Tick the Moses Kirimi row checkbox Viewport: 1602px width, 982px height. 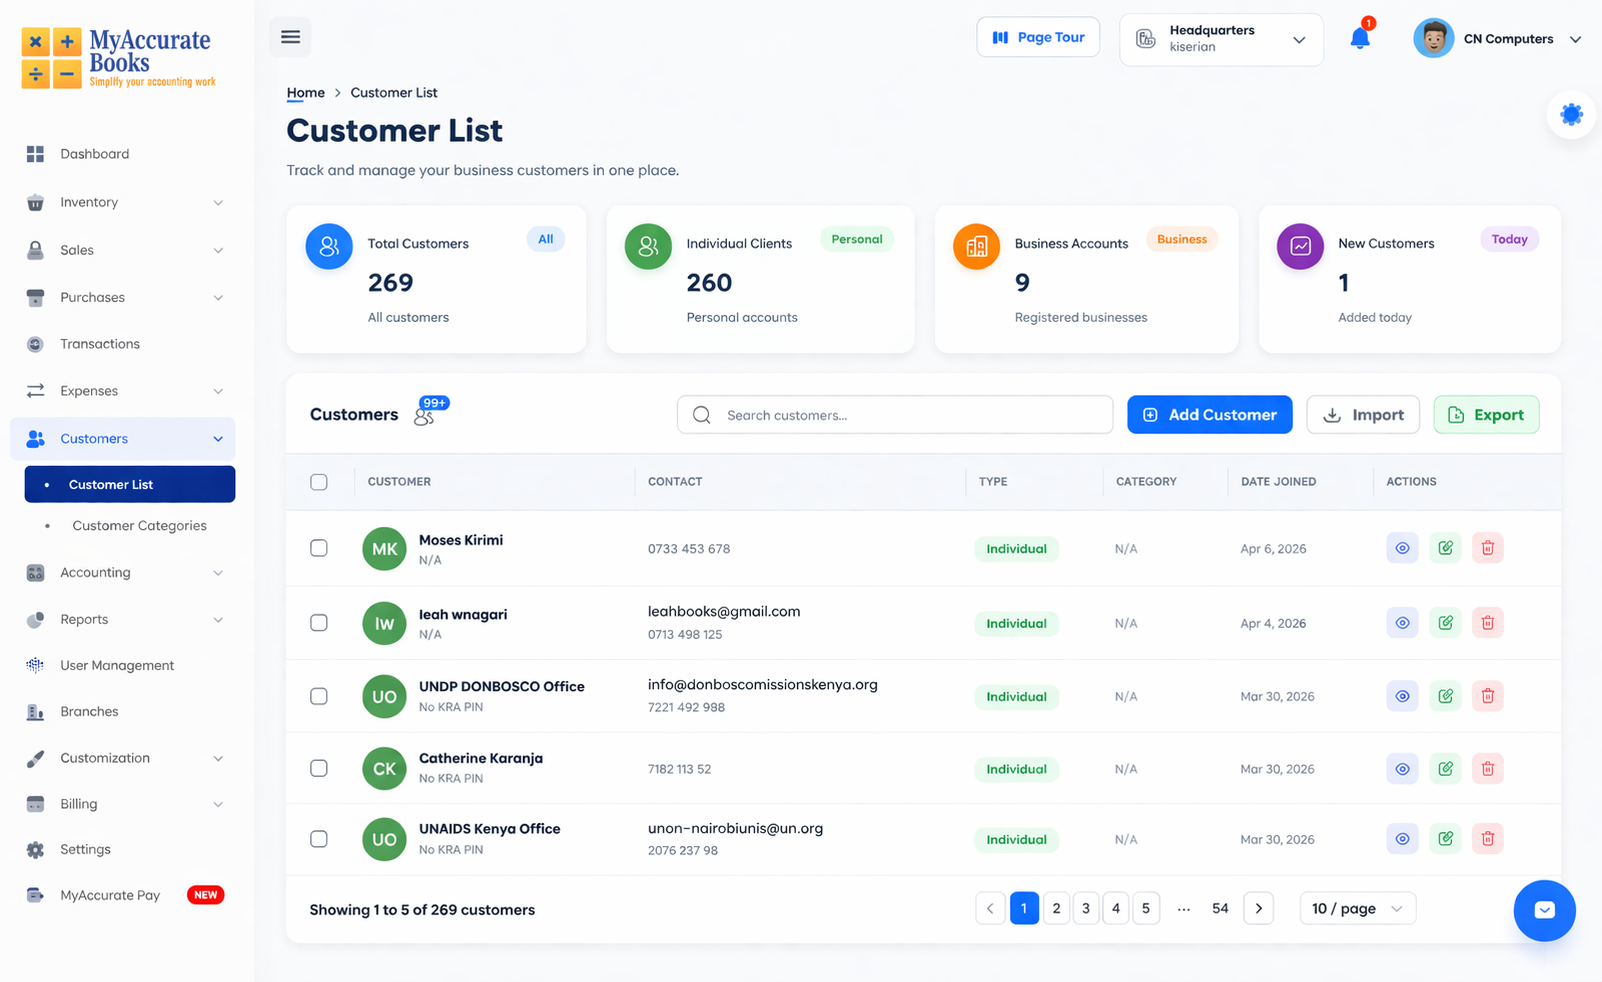[319, 548]
